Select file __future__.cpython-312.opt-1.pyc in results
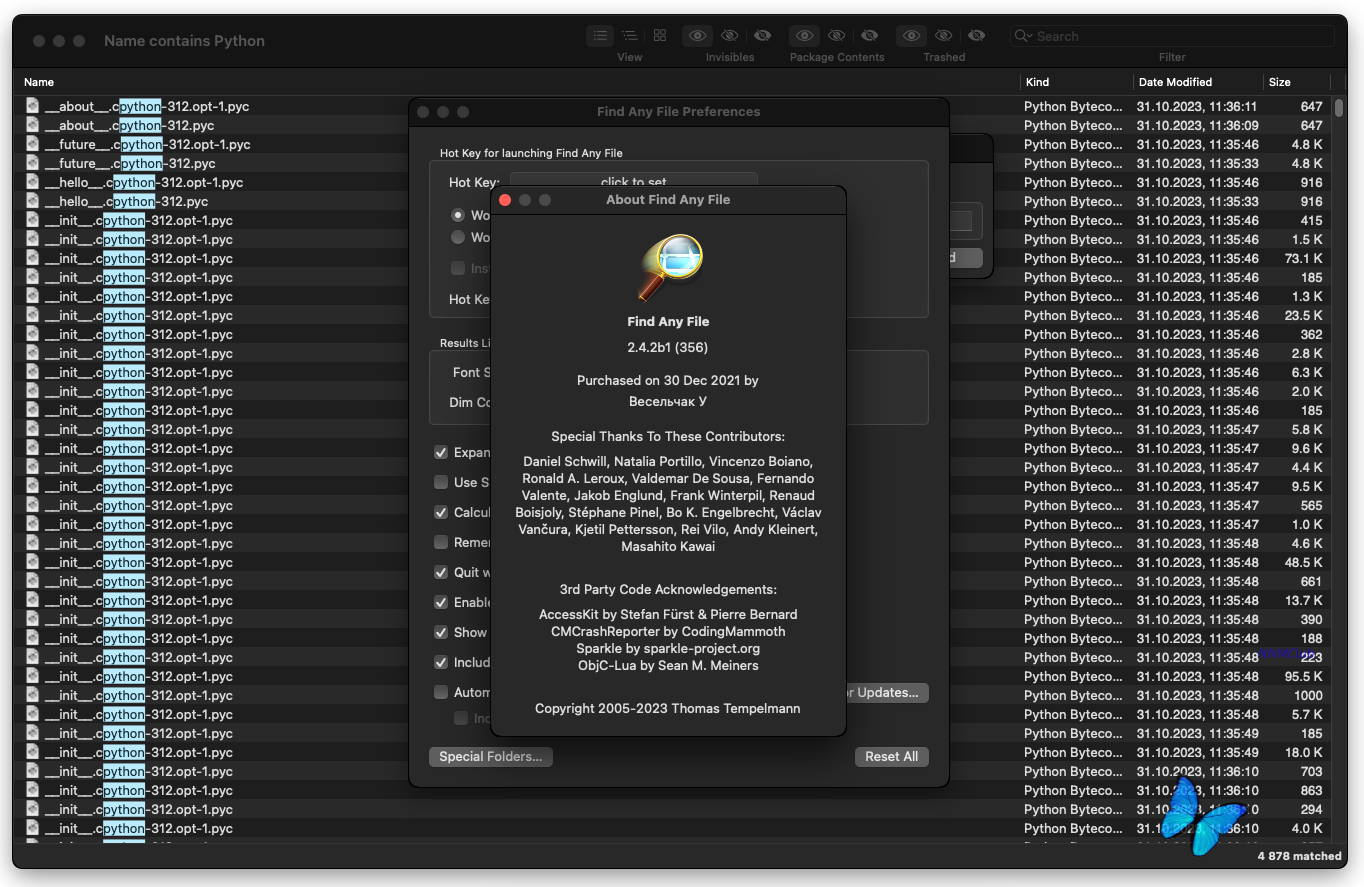 147,144
